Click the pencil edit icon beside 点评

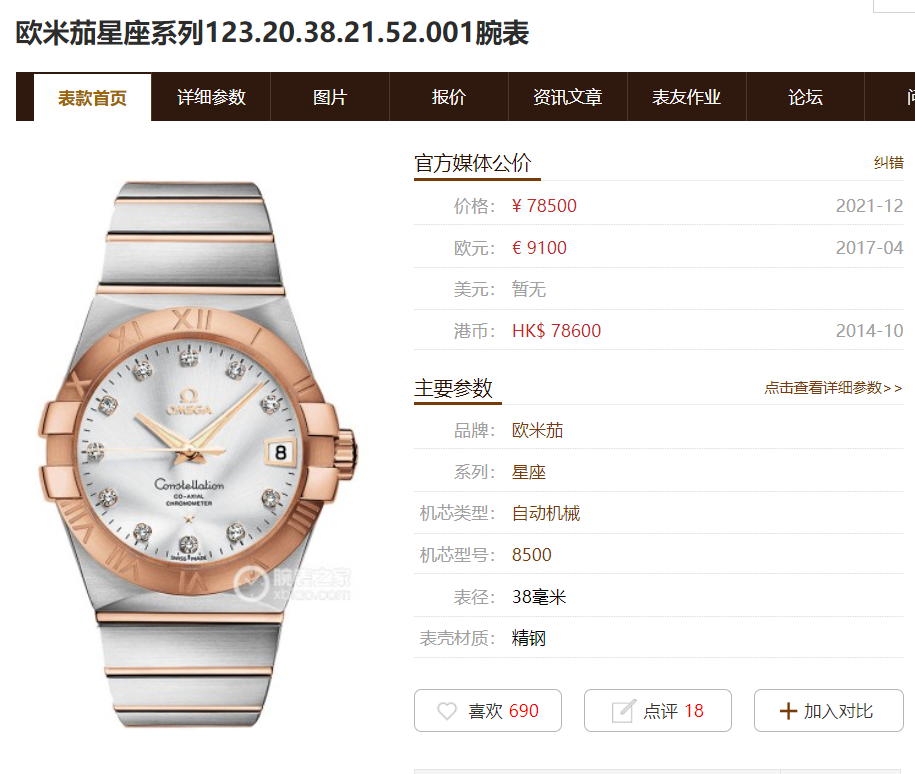[623, 711]
